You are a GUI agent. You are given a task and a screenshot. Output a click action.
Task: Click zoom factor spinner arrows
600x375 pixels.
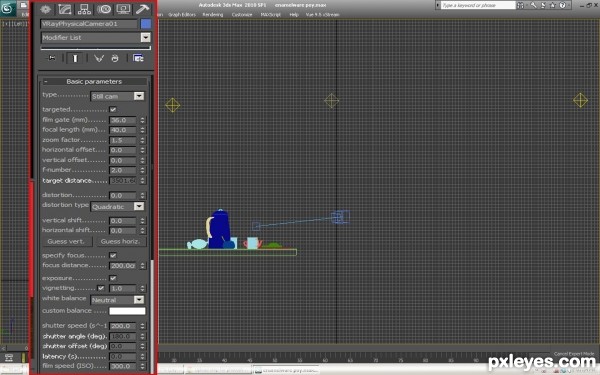tap(142, 140)
